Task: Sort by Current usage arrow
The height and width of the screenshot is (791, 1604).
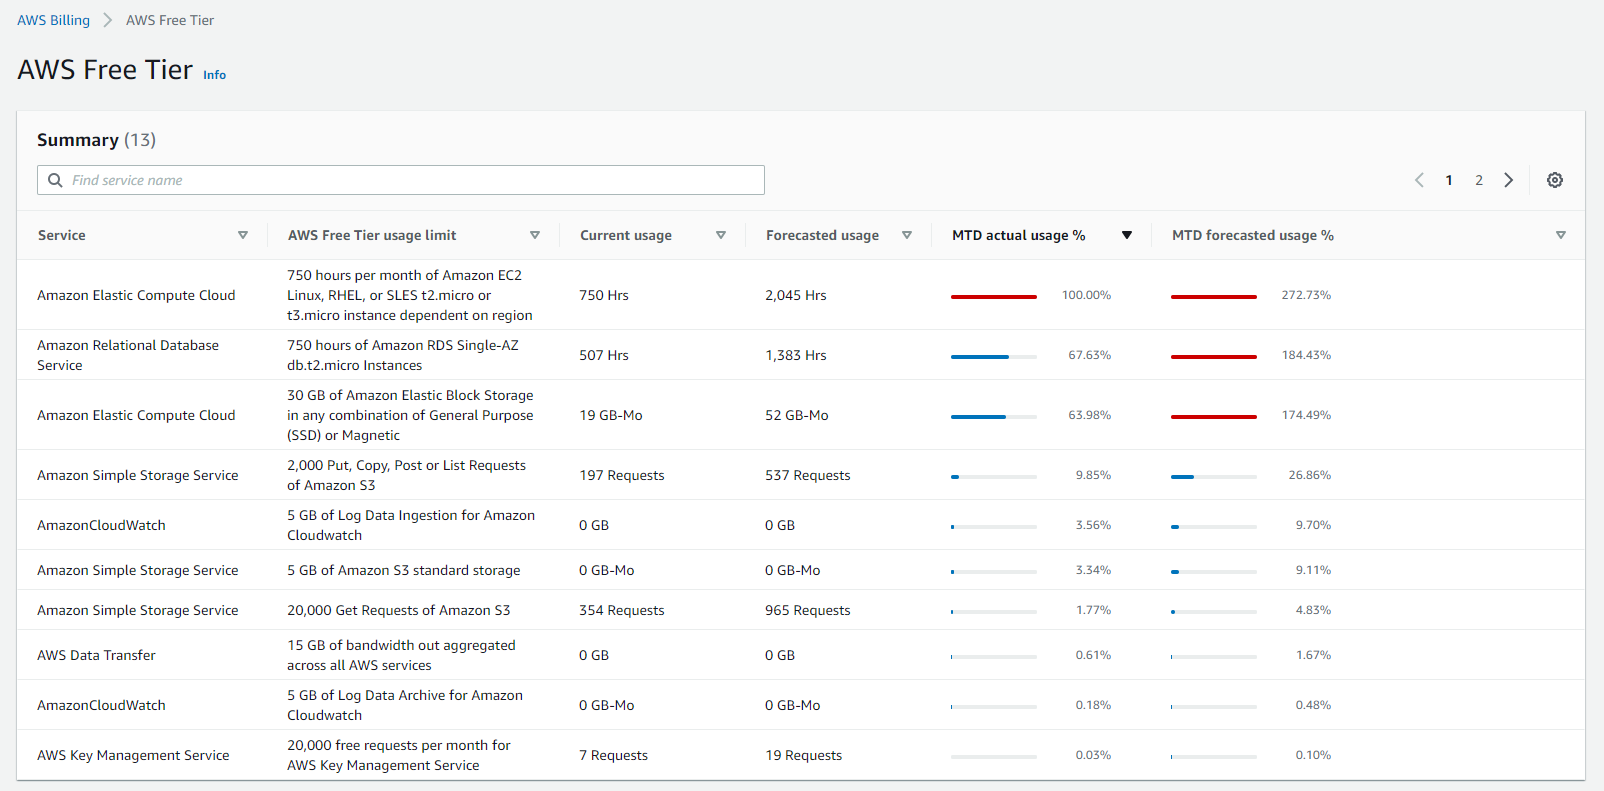Action: (721, 235)
